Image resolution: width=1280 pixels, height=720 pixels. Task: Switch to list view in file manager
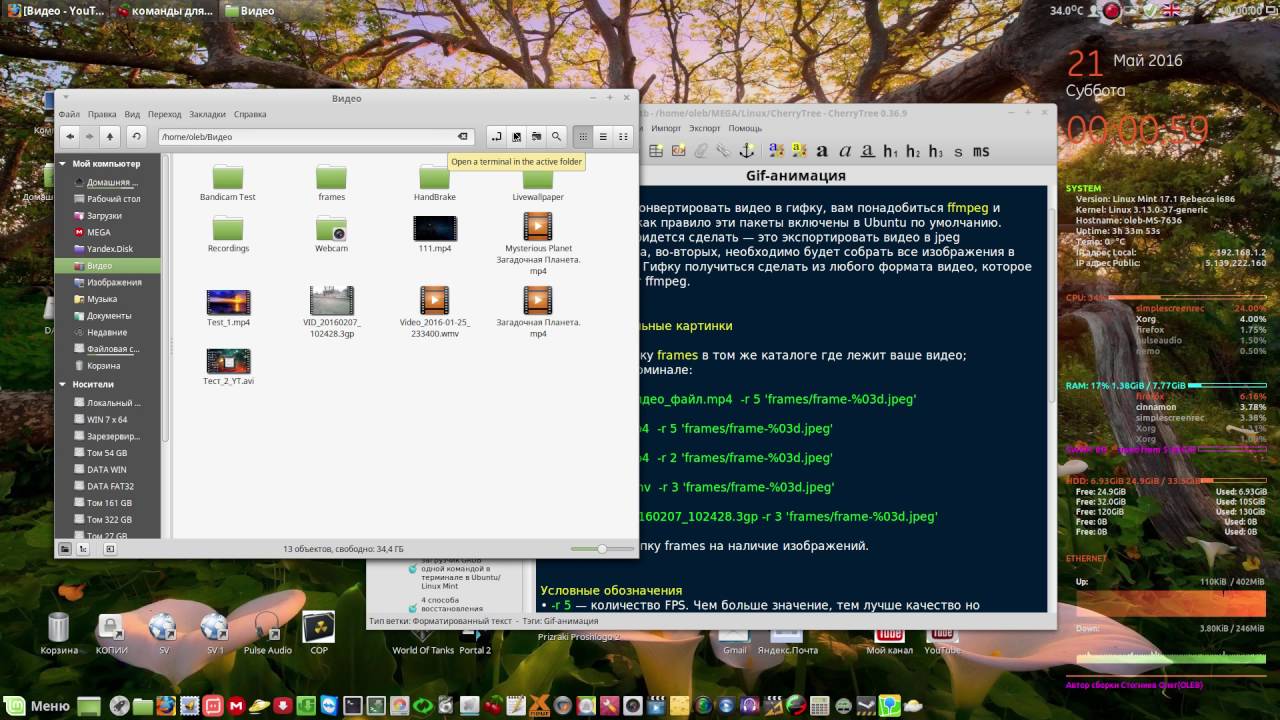click(603, 136)
